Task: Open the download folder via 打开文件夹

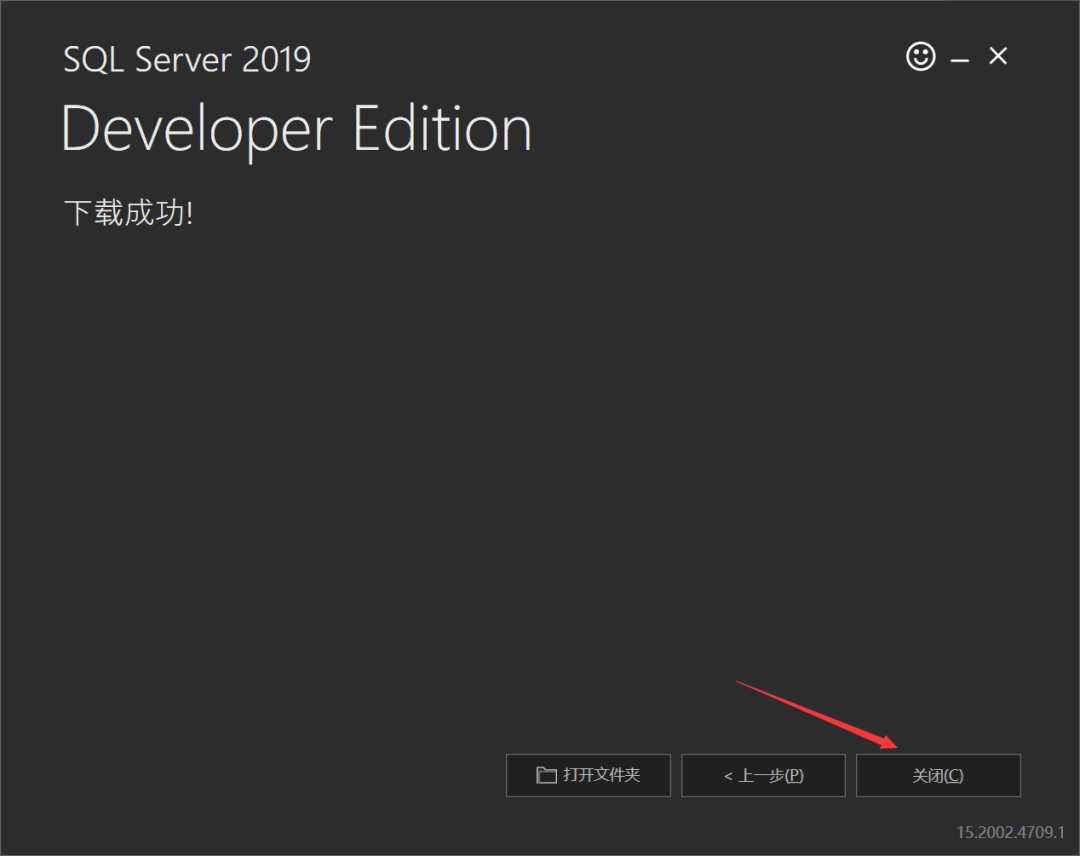Action: click(588, 775)
